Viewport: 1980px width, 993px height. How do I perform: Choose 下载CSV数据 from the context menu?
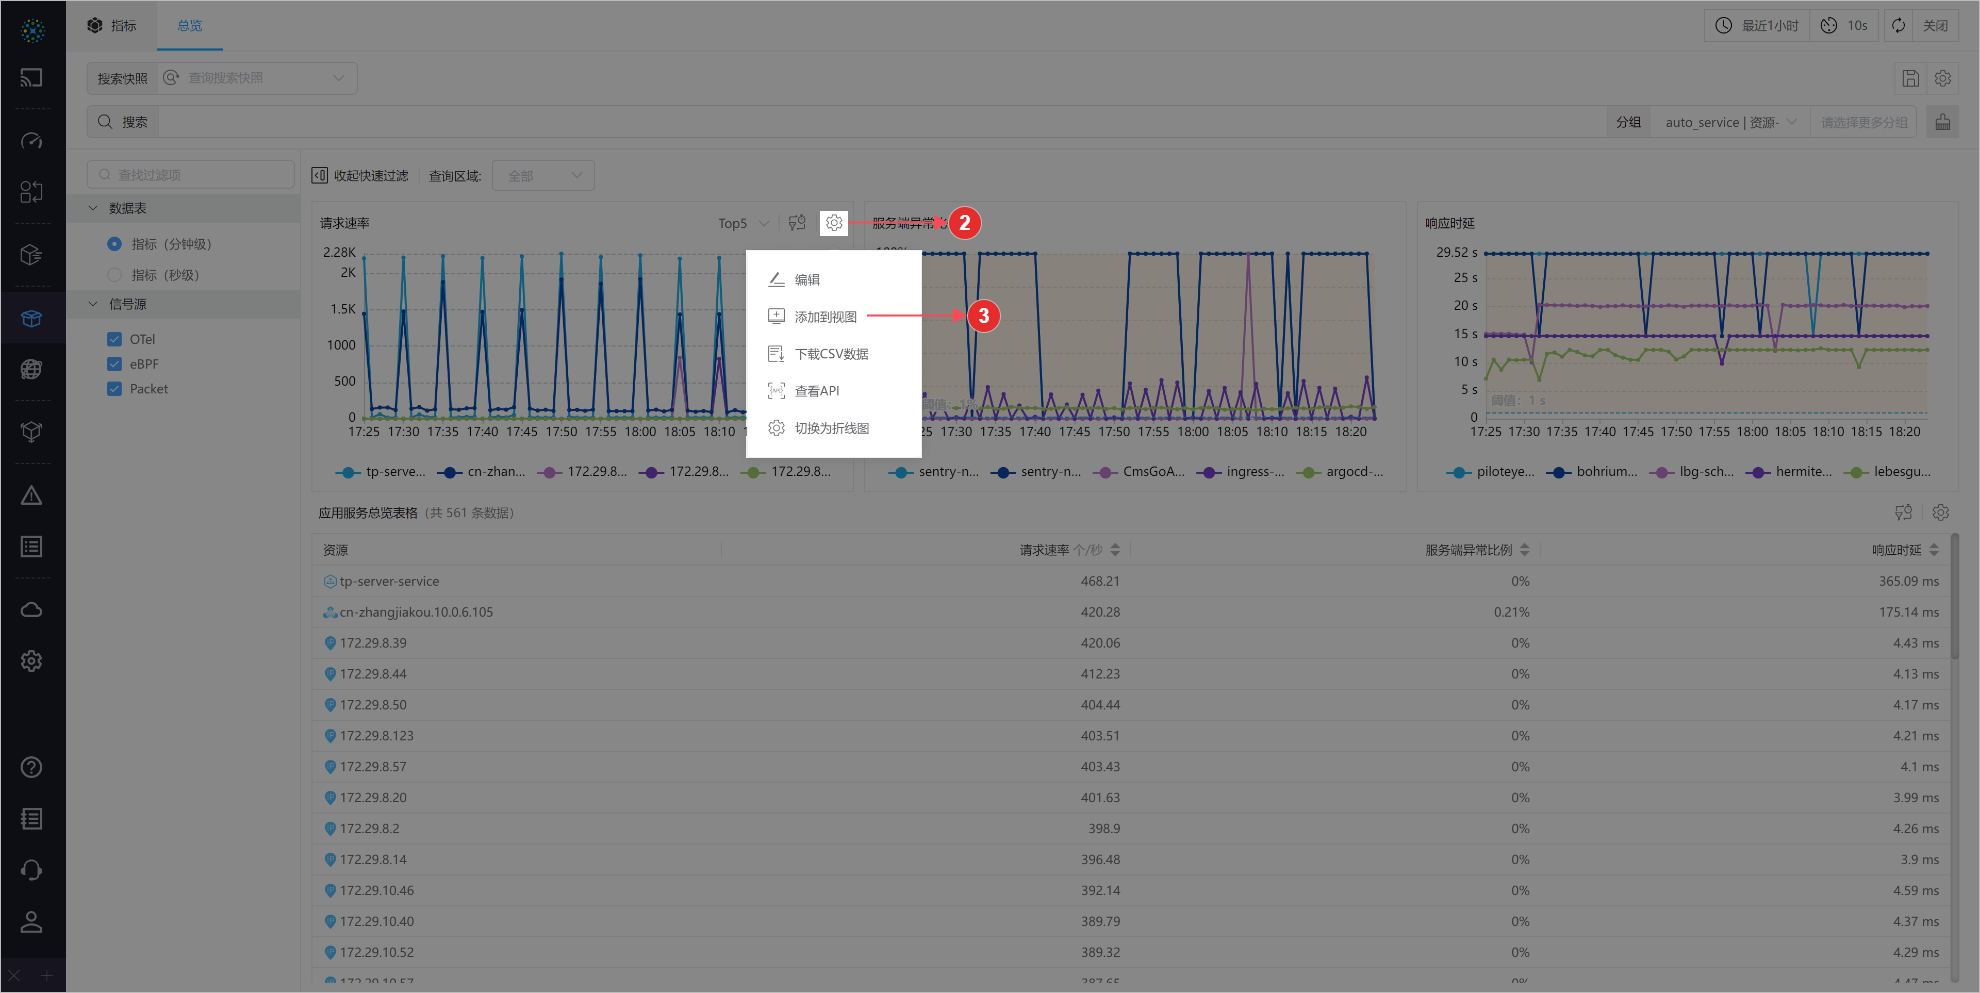pyautogui.click(x=831, y=354)
